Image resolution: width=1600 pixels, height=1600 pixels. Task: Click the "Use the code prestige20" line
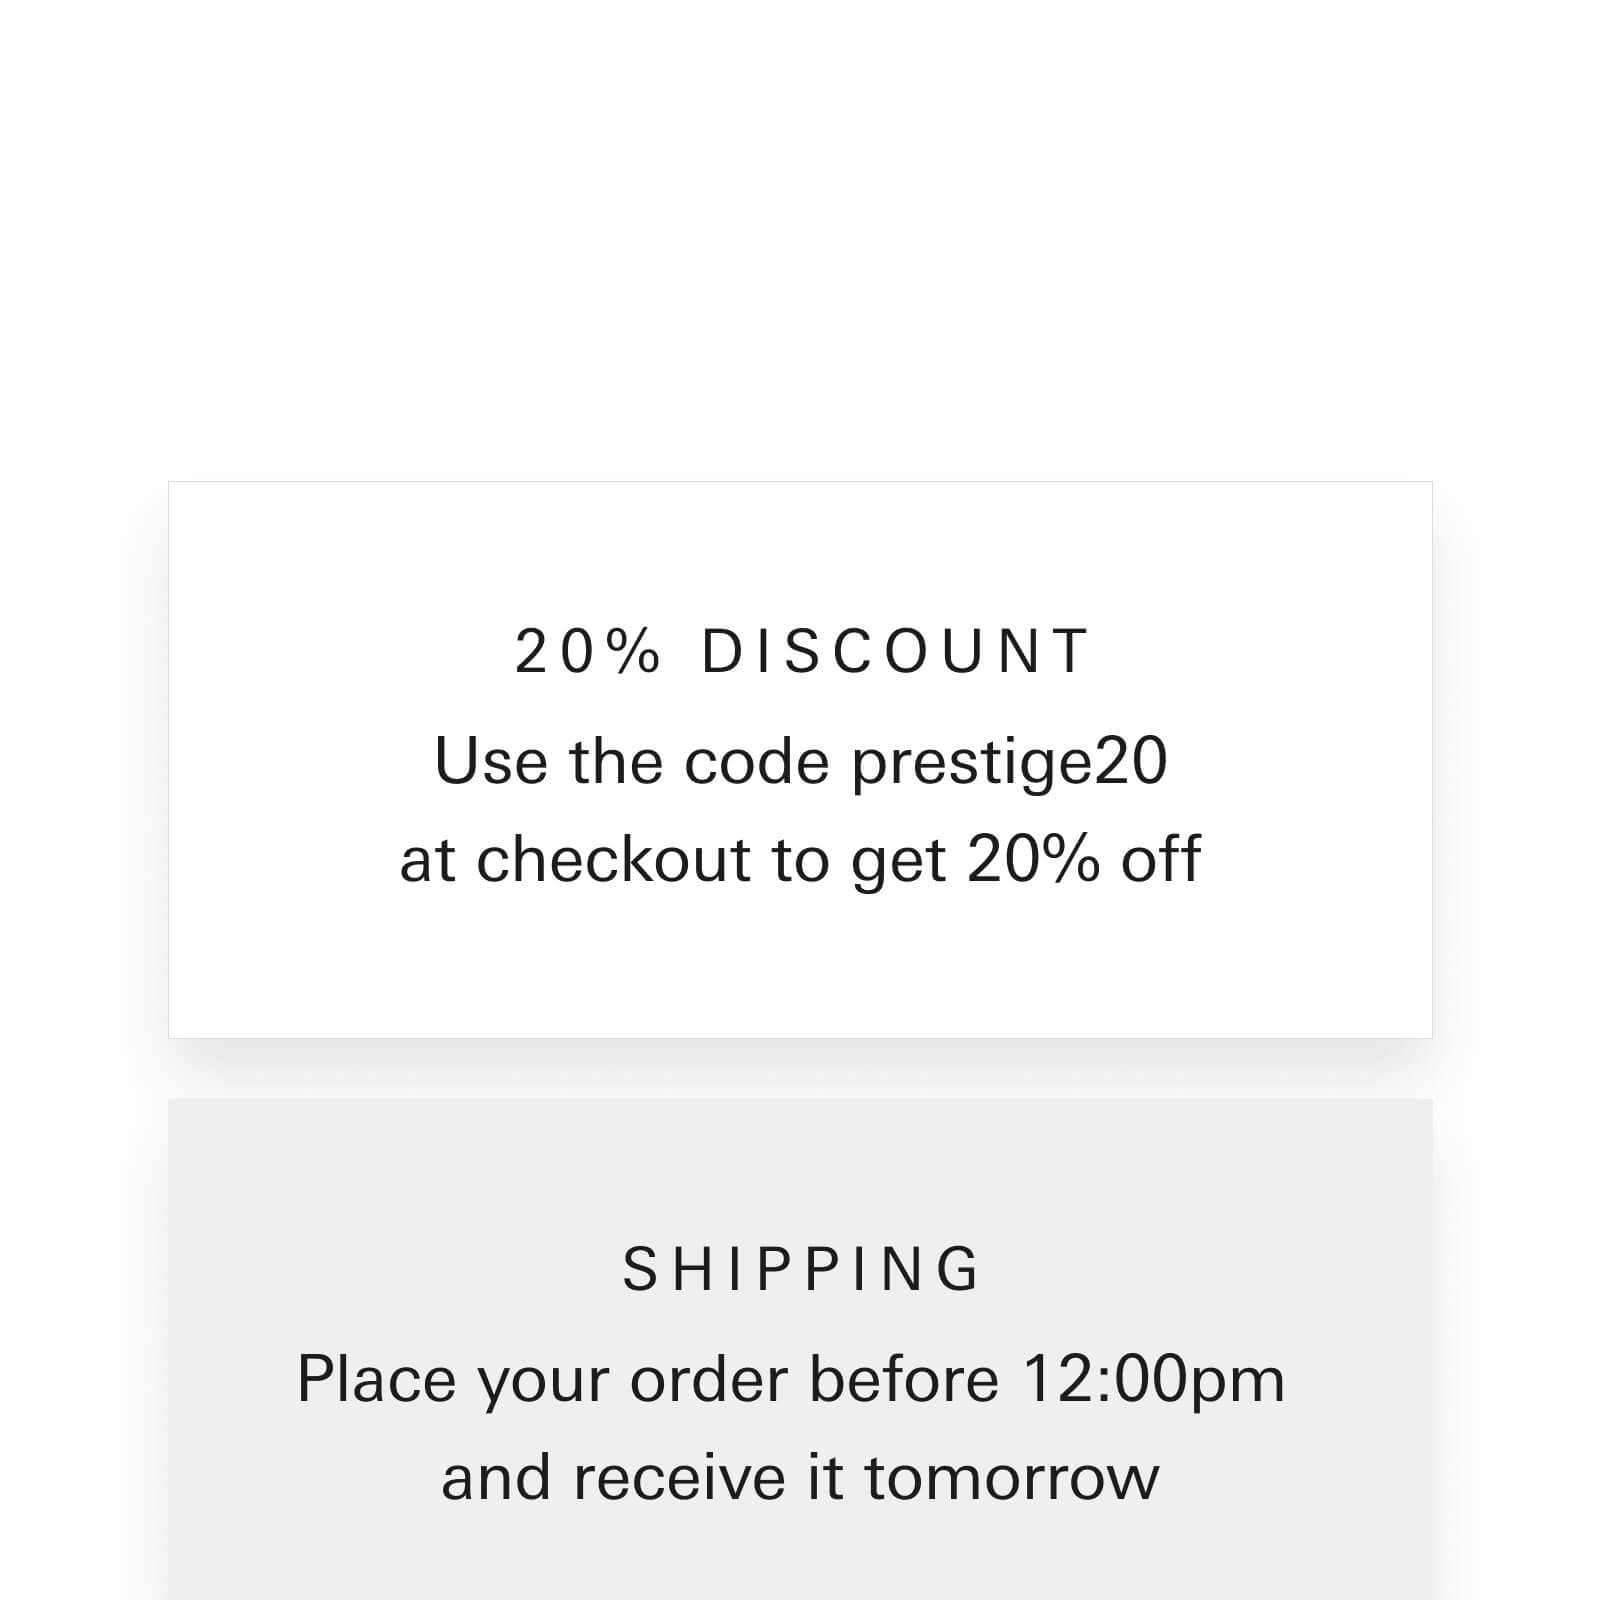800,762
